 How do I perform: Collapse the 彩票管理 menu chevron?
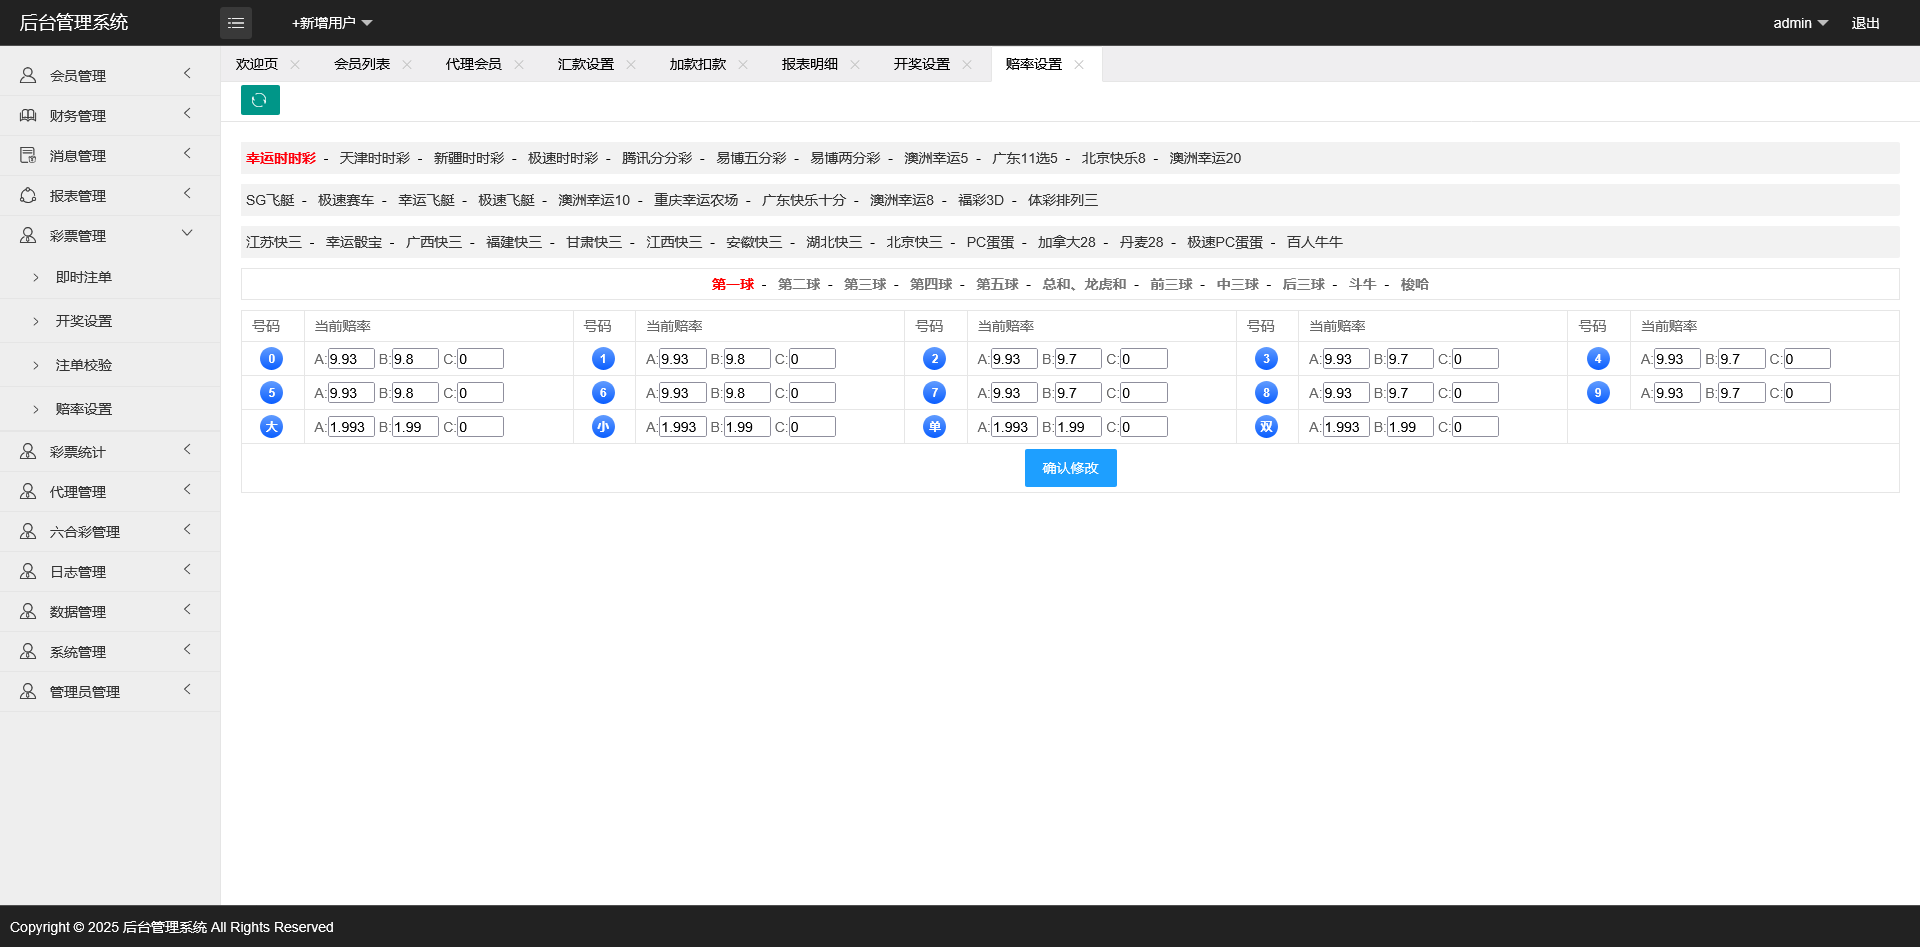187,233
